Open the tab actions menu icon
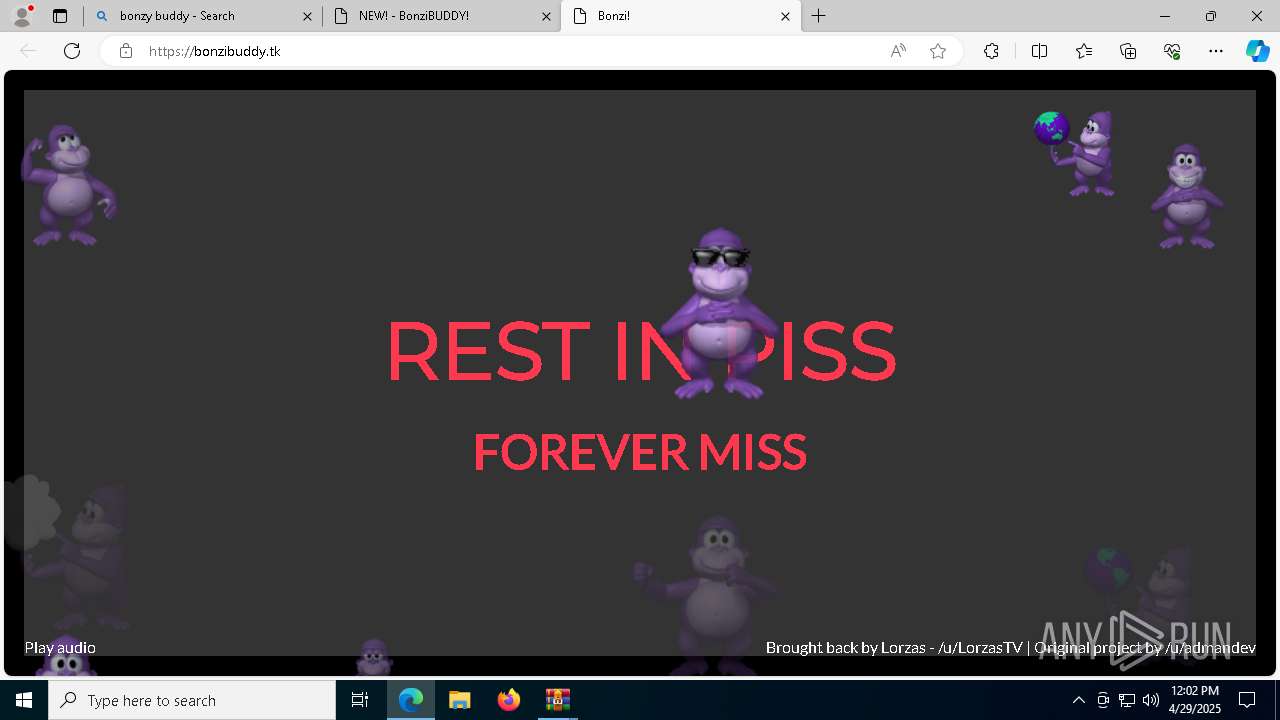The width and height of the screenshot is (1280, 720). (x=60, y=16)
